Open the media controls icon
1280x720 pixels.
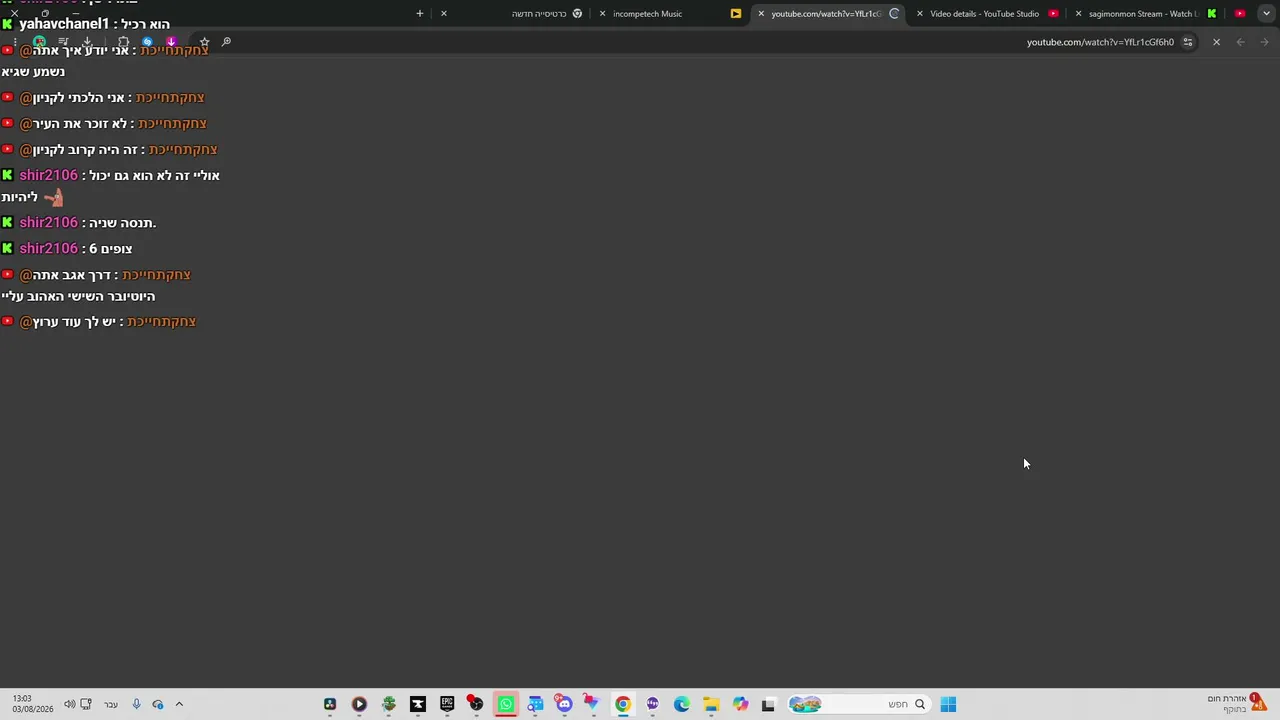[x=63, y=41]
